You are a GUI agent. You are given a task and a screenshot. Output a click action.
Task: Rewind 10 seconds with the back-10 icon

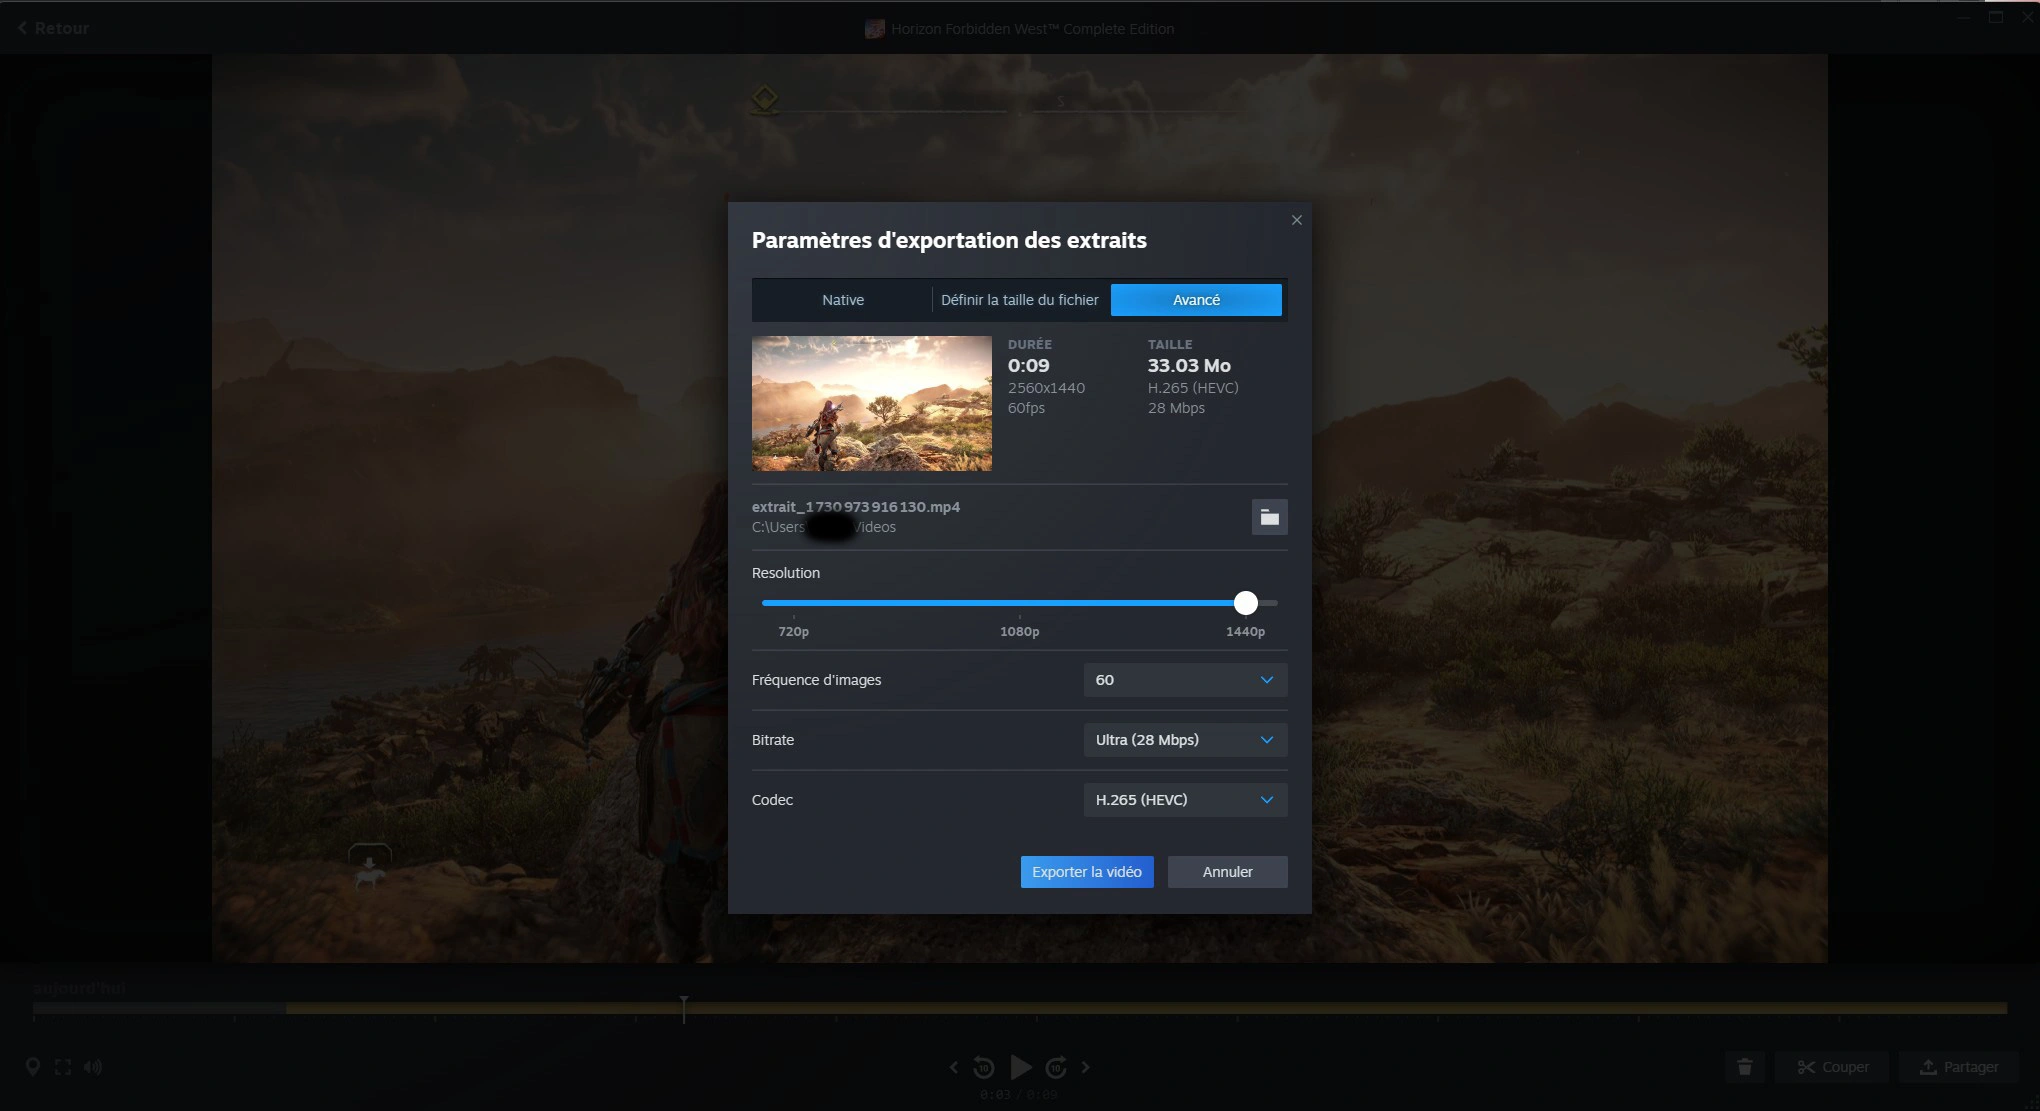[984, 1068]
